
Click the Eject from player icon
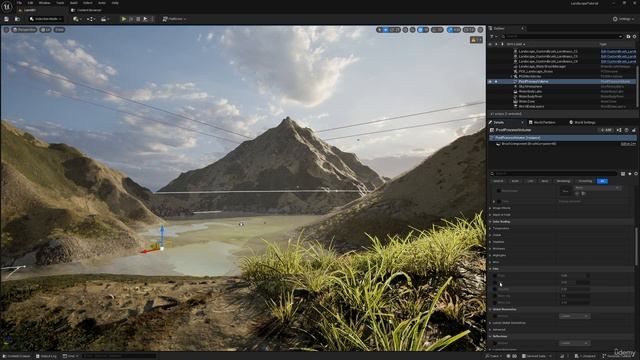point(145,19)
